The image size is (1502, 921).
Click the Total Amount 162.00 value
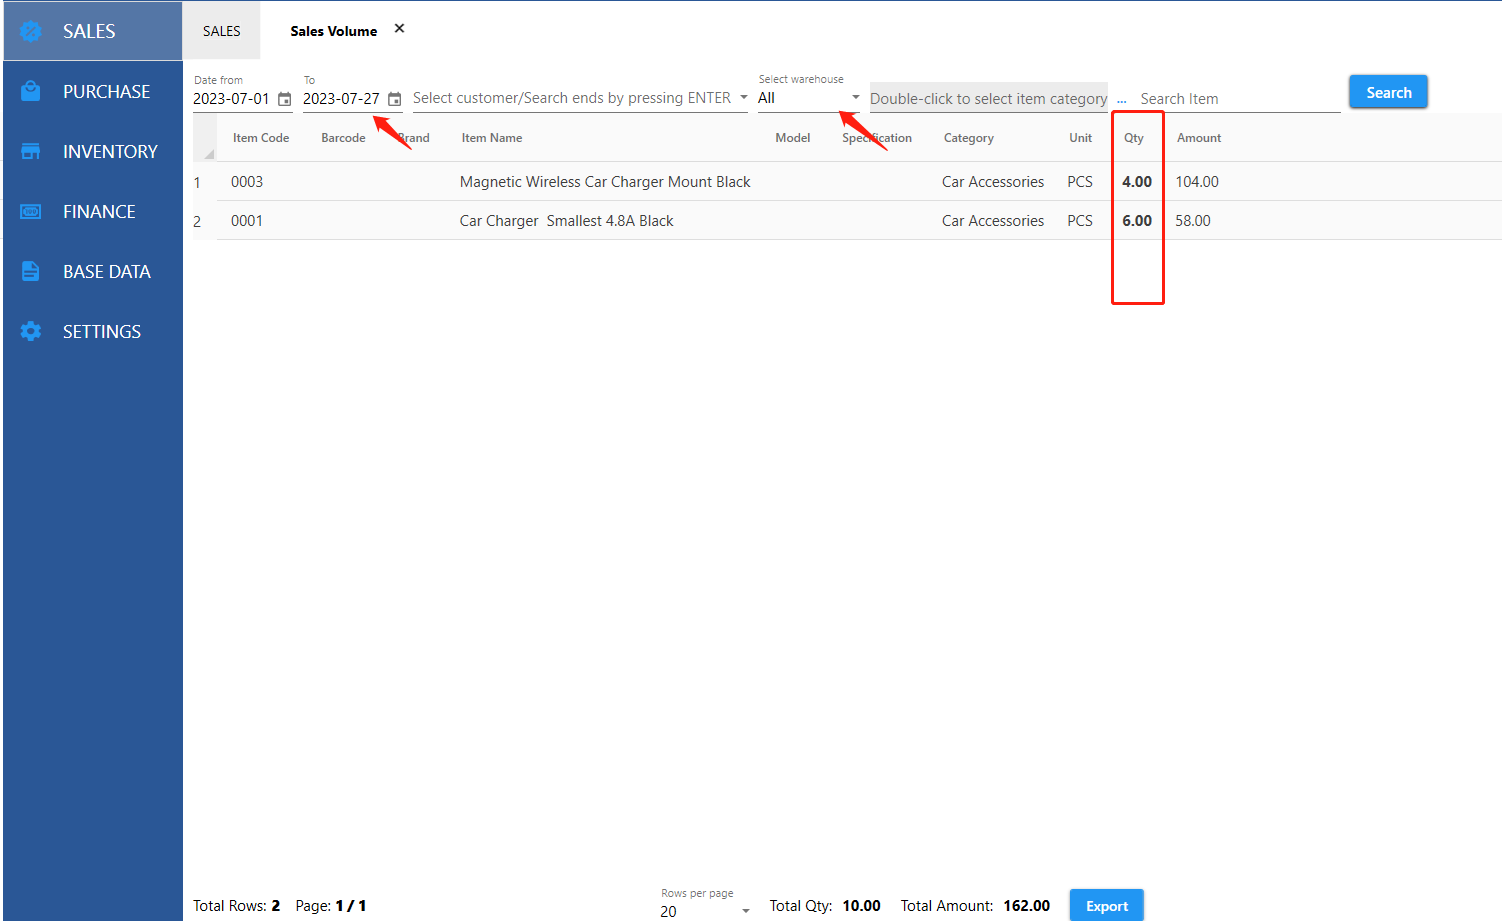(x=1027, y=906)
